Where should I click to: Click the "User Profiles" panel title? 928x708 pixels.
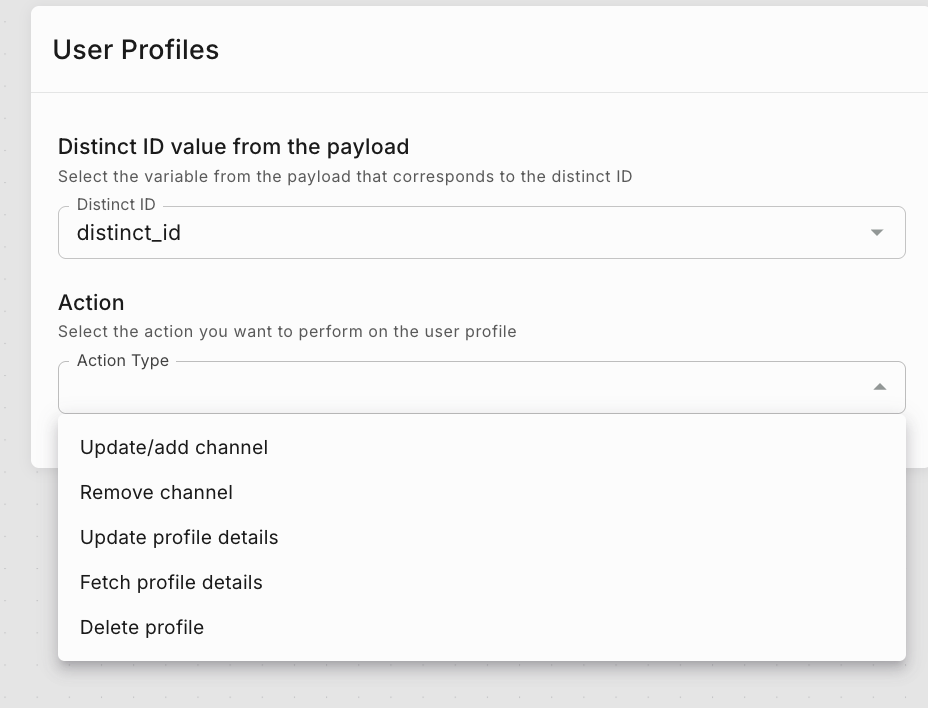(x=136, y=50)
